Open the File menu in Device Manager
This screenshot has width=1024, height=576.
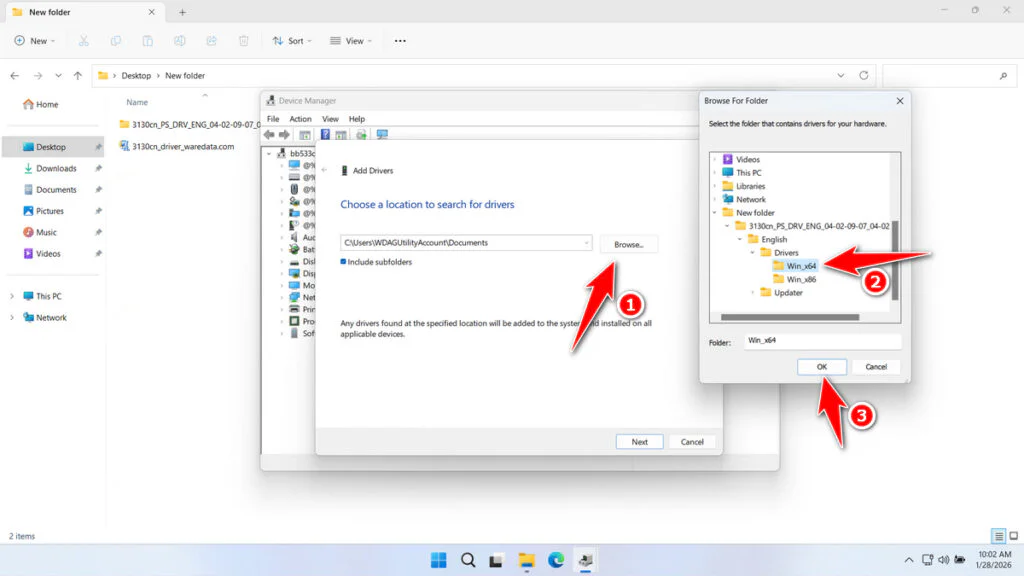point(273,119)
